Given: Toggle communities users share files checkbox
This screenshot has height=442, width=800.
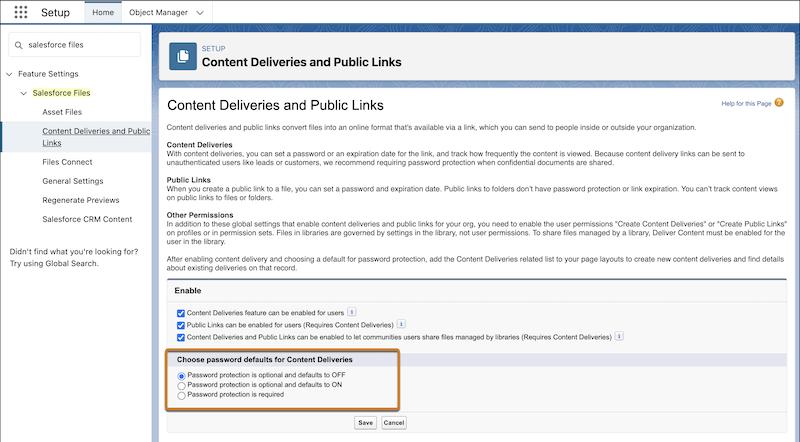Looking at the screenshot, I should click(x=180, y=338).
